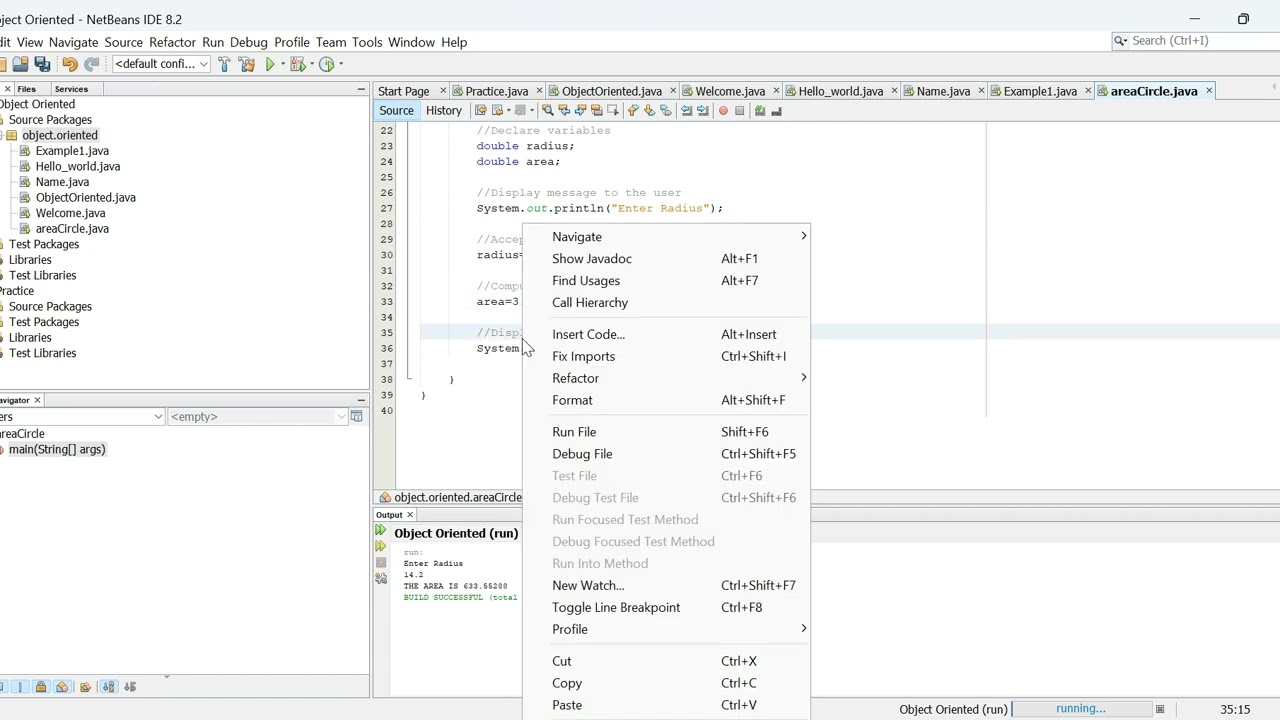This screenshot has width=1280, height=720.
Task: Click the Run Project green arrow icon
Action: (x=270, y=64)
